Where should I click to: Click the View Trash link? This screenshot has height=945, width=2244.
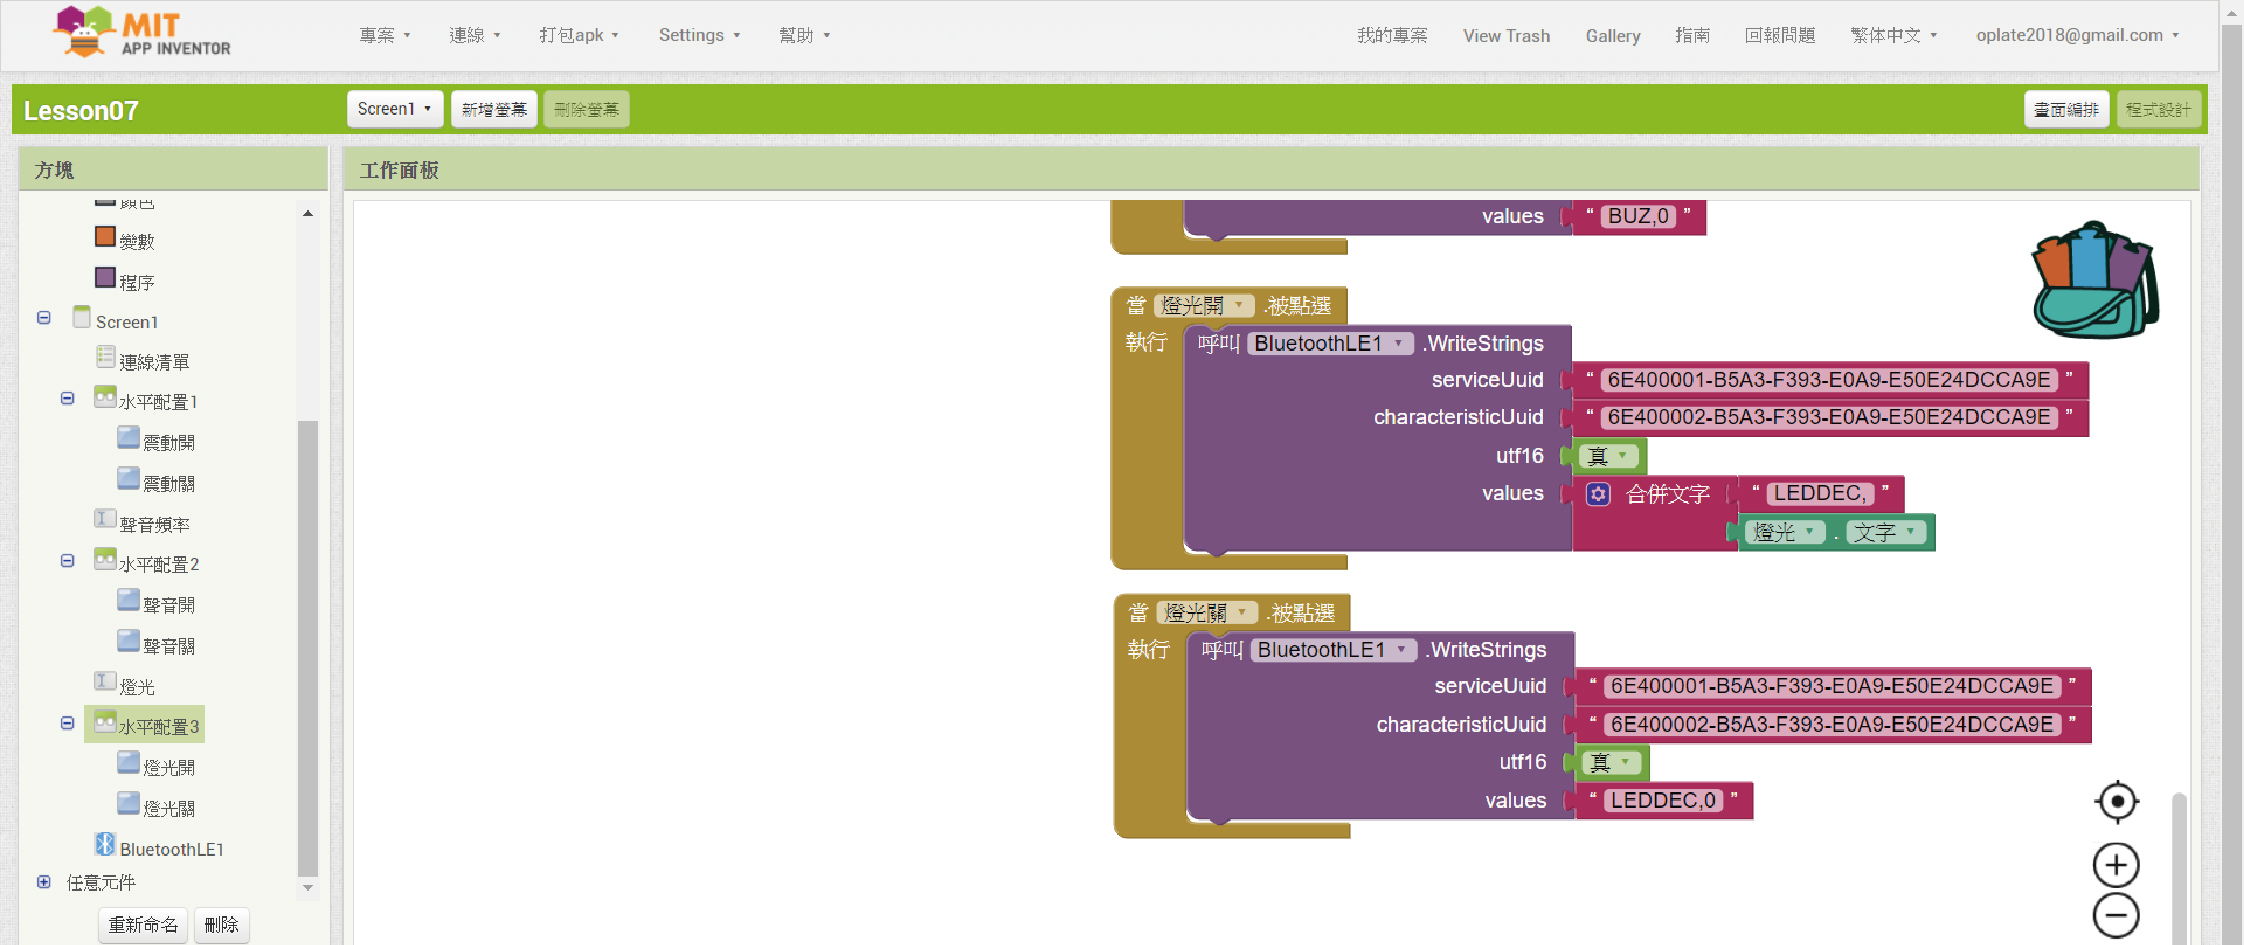click(x=1506, y=35)
